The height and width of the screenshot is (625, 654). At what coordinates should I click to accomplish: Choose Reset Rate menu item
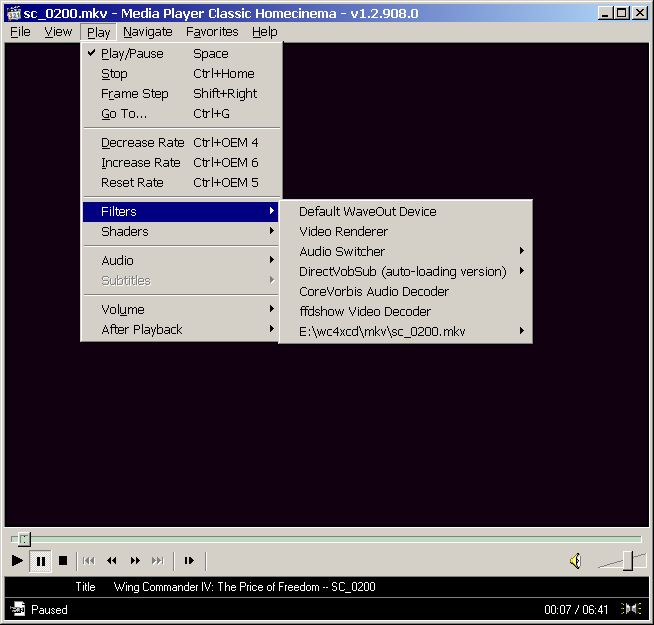131,183
